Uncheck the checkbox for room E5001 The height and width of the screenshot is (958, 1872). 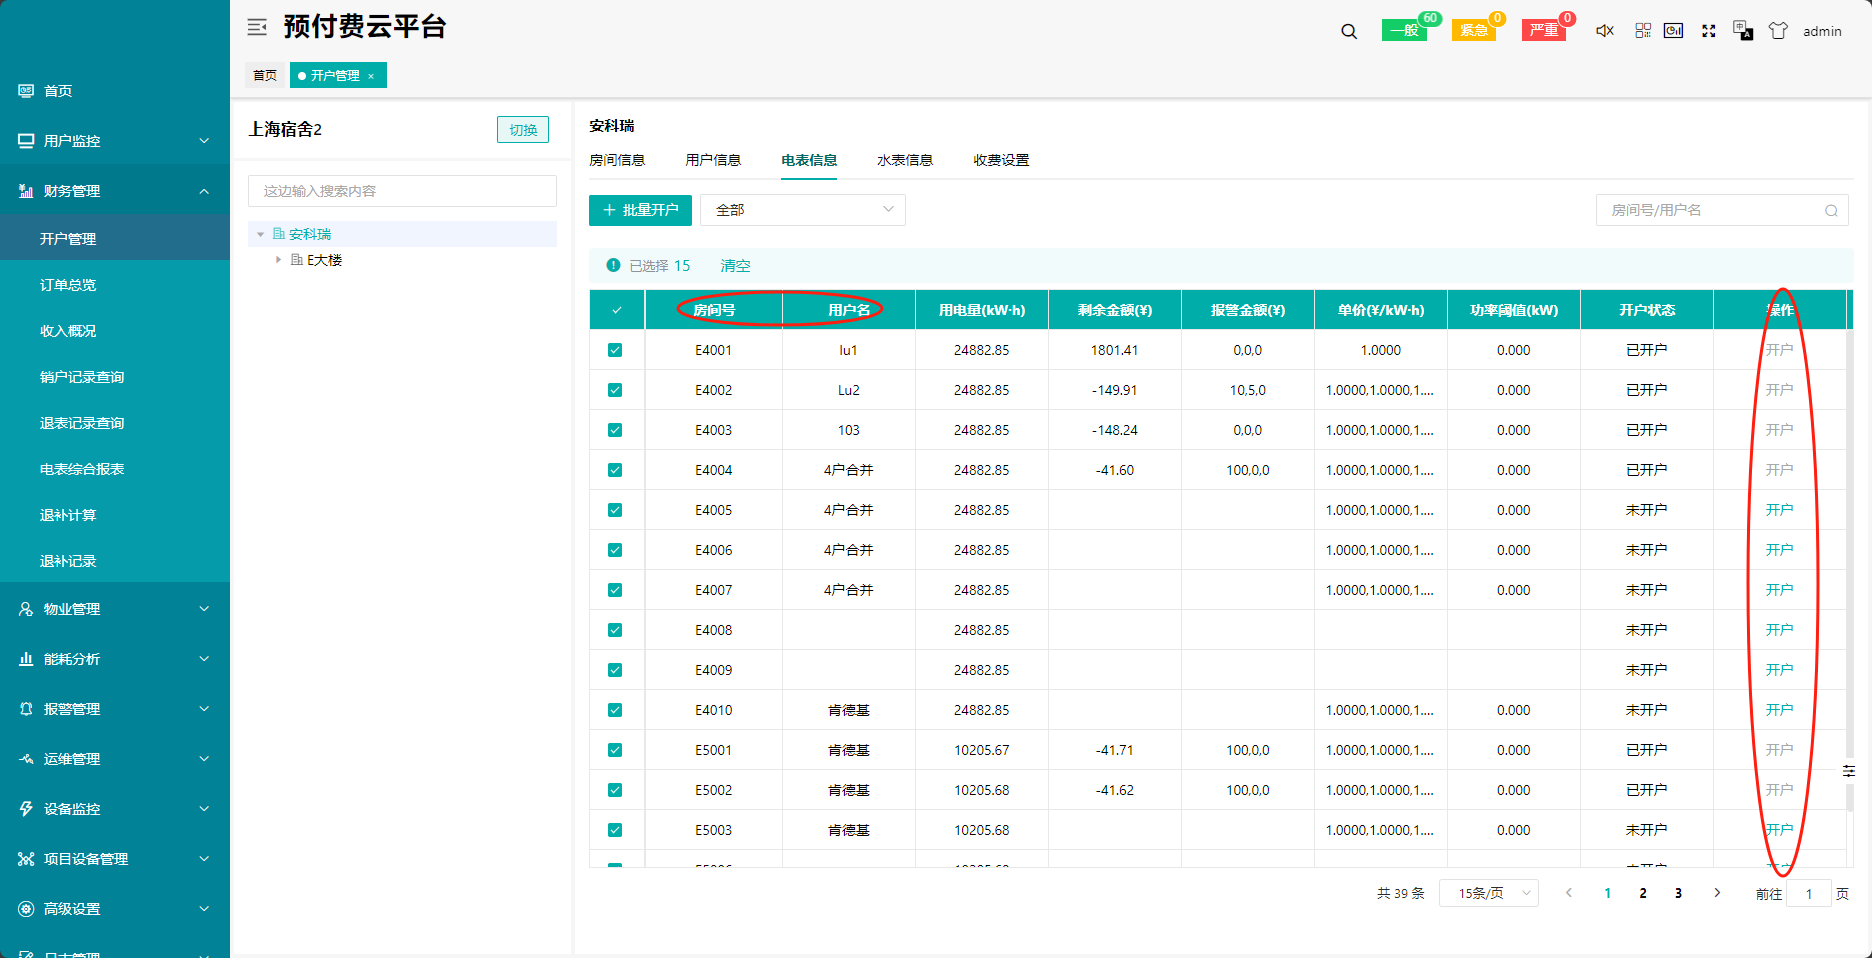pos(615,750)
